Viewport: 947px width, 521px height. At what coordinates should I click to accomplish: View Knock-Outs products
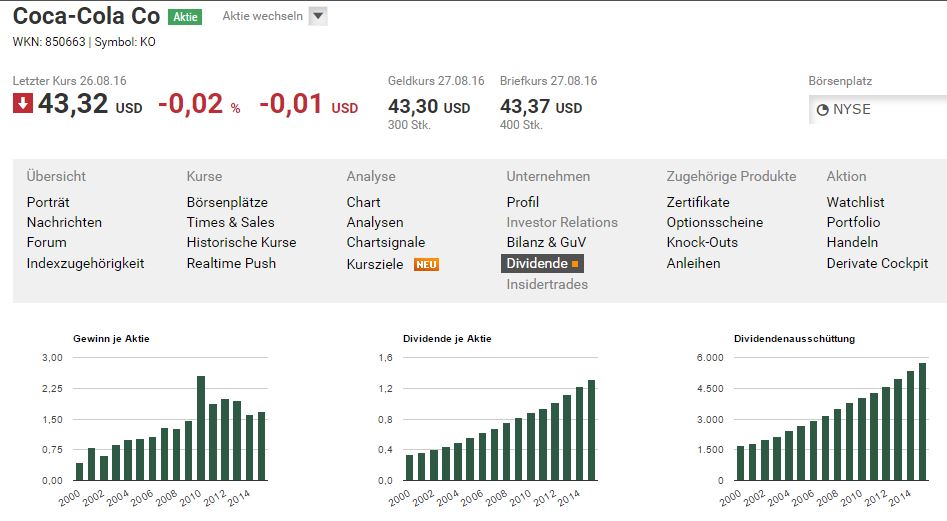point(702,242)
